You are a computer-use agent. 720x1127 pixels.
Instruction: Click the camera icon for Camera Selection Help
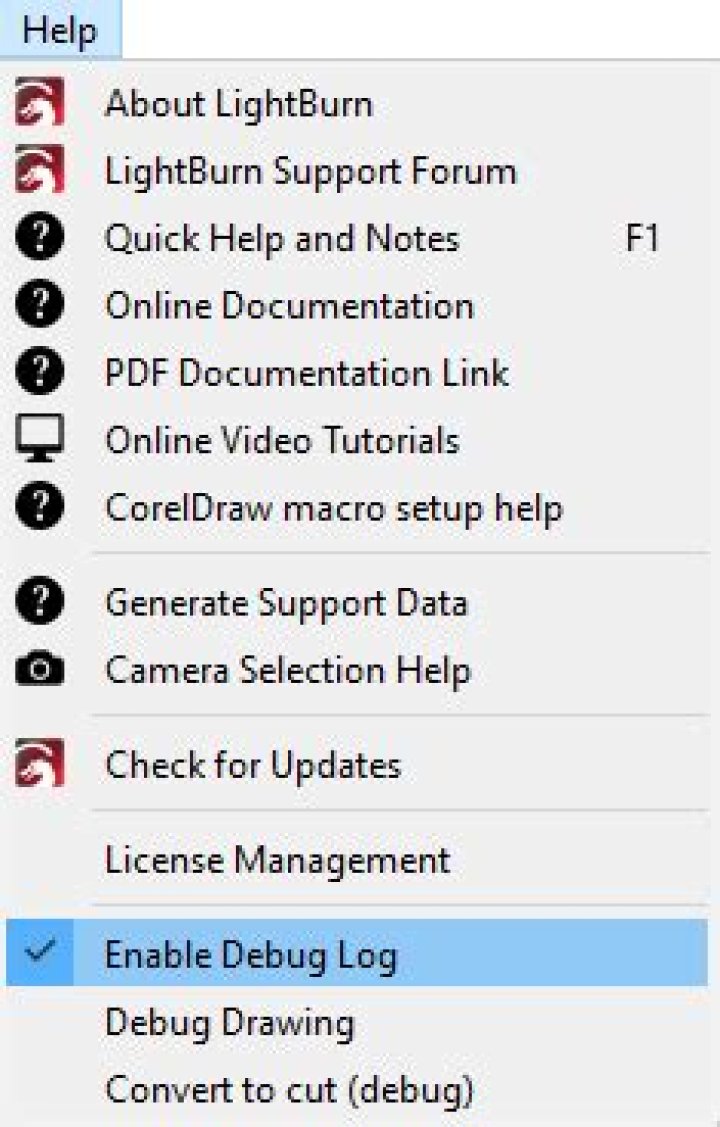click(40, 670)
